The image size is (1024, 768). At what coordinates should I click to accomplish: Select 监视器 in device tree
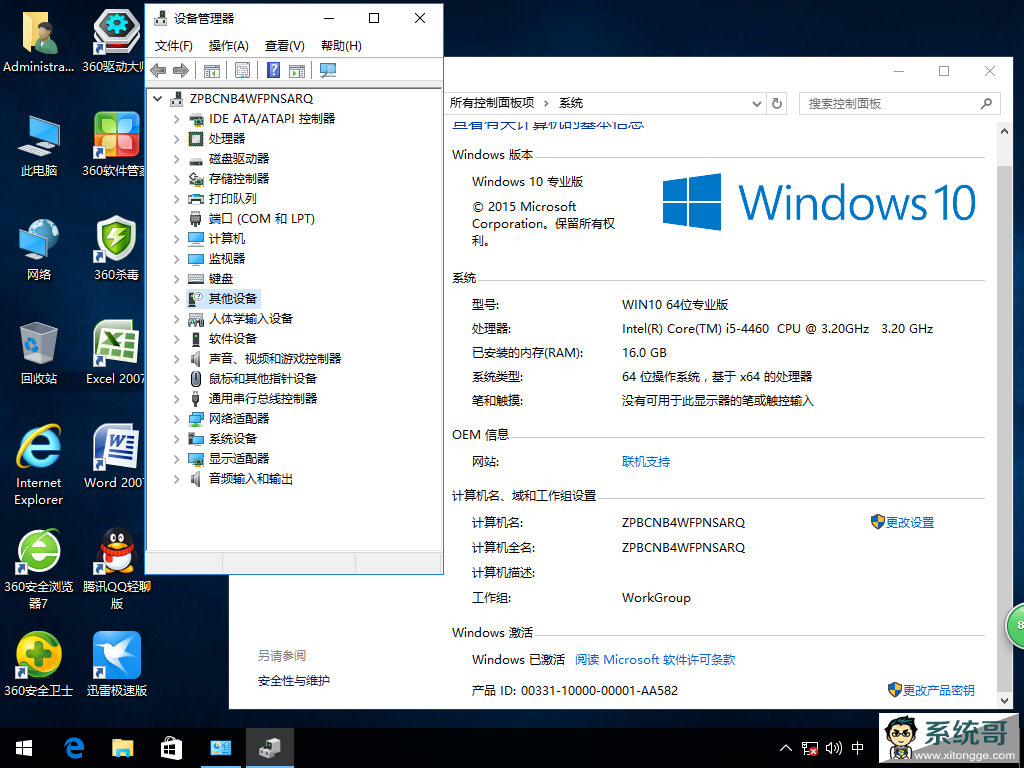click(x=227, y=259)
